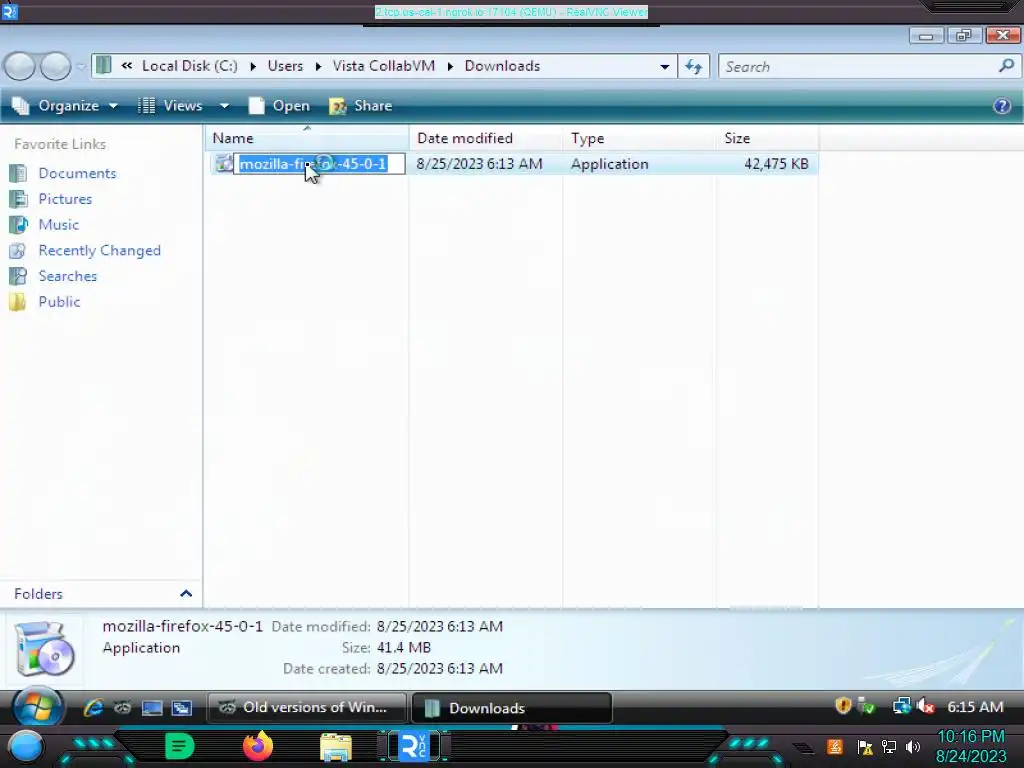Image resolution: width=1024 pixels, height=768 pixels.
Task: Click the host 10:16 PM clock
Action: [x=971, y=737]
